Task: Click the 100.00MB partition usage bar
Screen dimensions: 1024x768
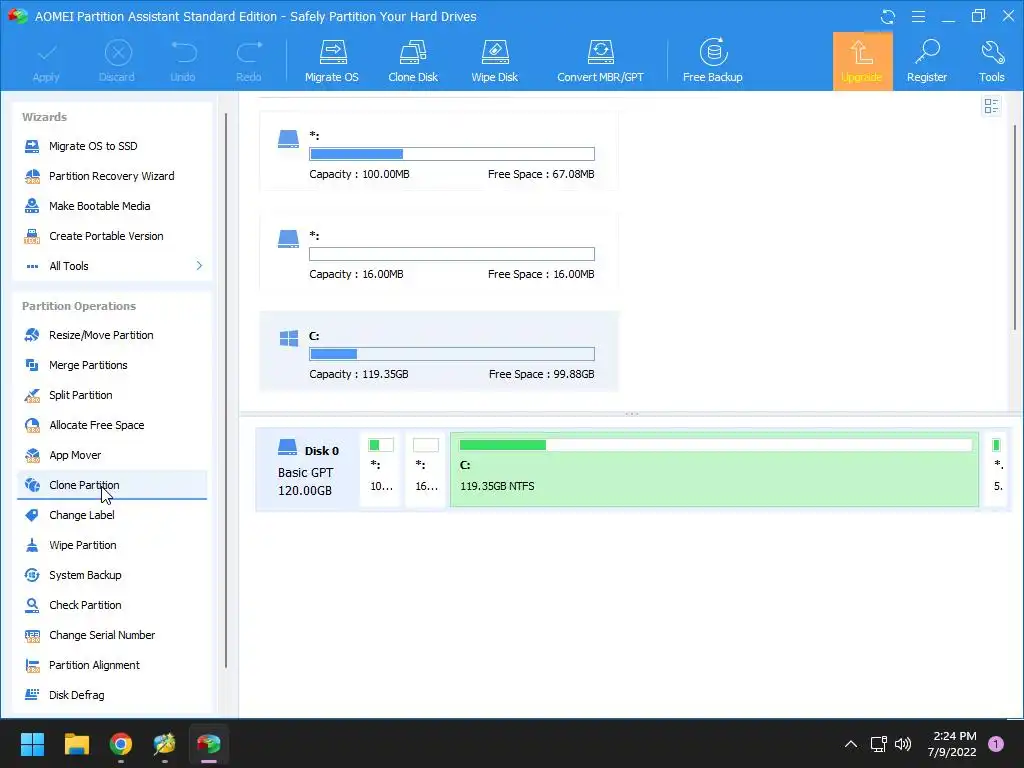Action: coord(452,154)
